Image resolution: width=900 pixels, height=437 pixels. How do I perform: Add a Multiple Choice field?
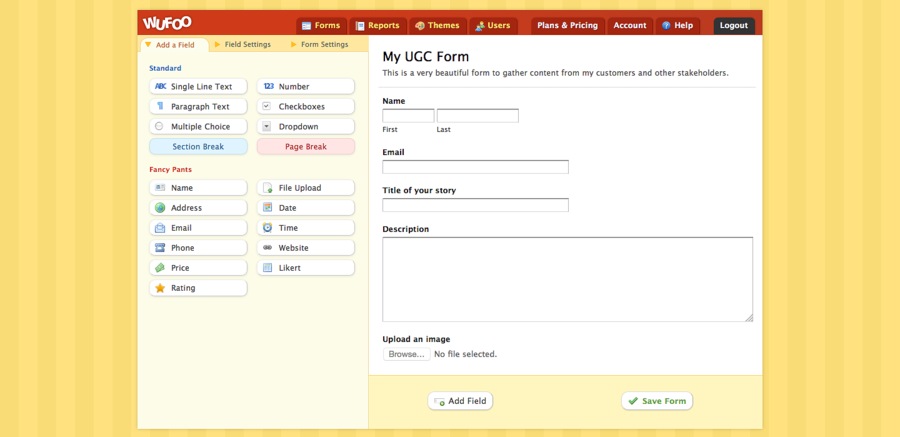click(198, 127)
